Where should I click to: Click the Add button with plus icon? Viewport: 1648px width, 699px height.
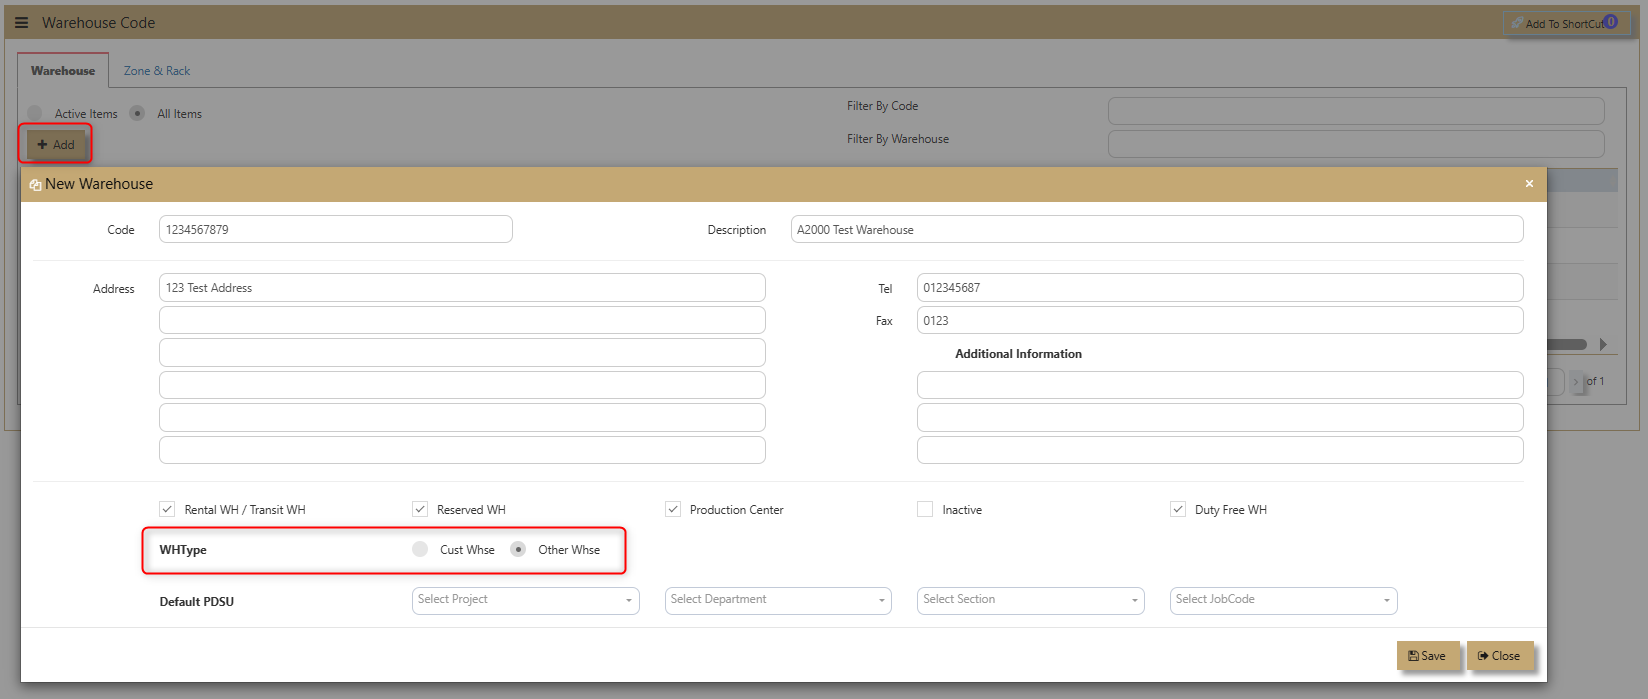coord(56,145)
